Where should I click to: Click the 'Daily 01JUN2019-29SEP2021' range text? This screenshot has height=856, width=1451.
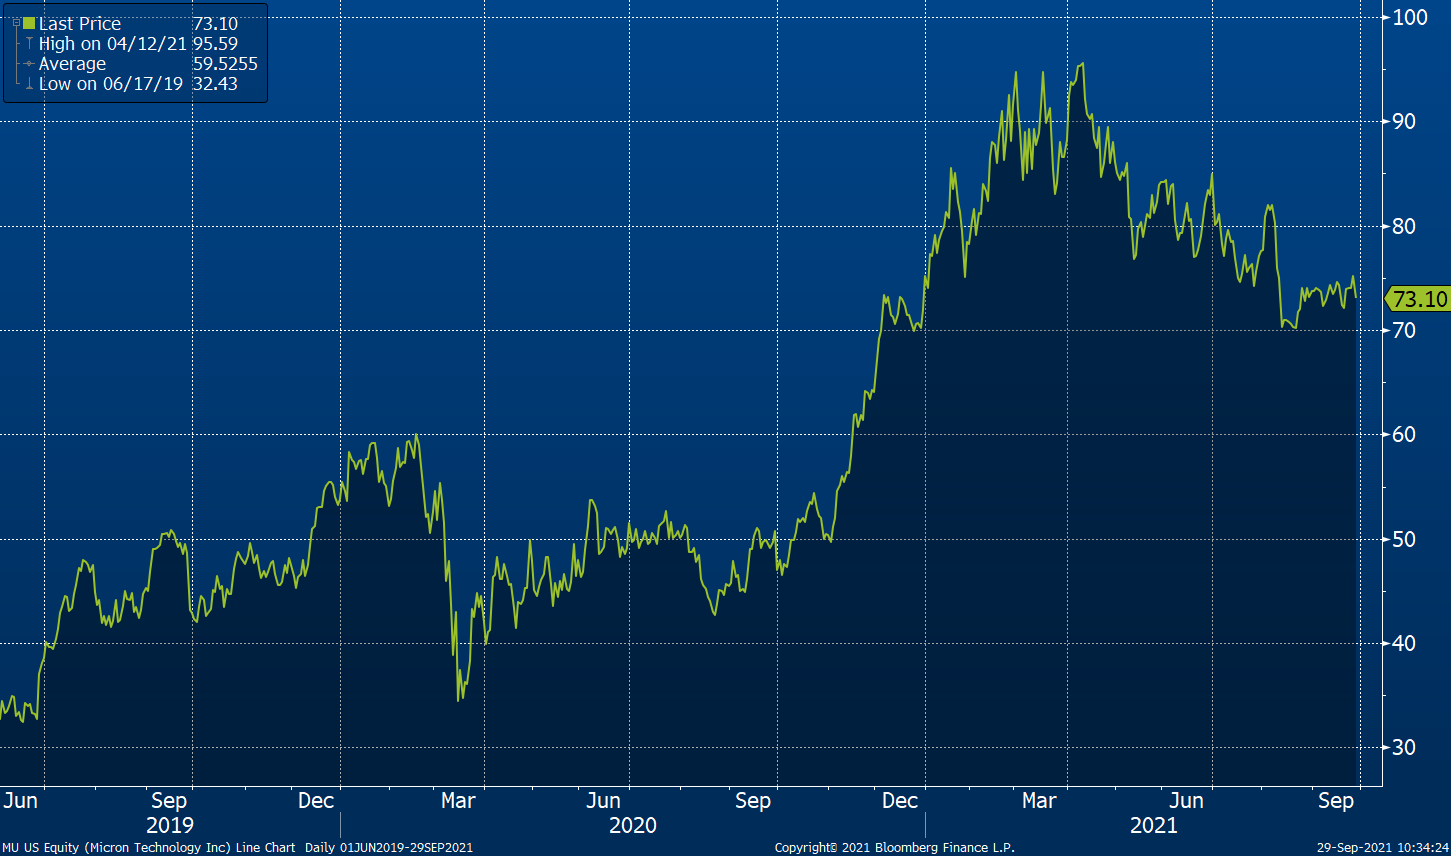coord(389,848)
